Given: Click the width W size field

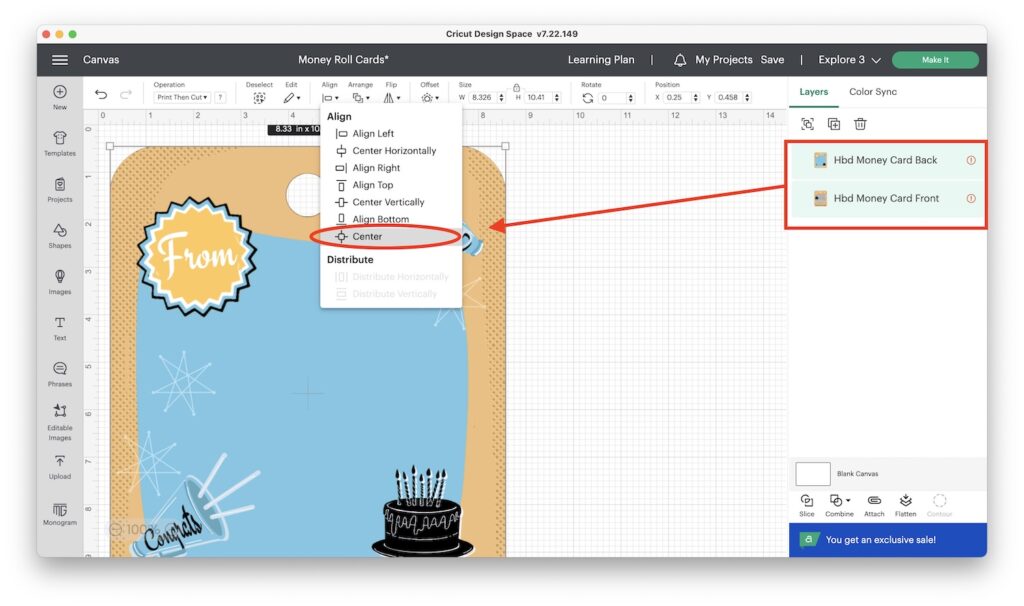Looking at the screenshot, I should pyautogui.click(x=482, y=97).
